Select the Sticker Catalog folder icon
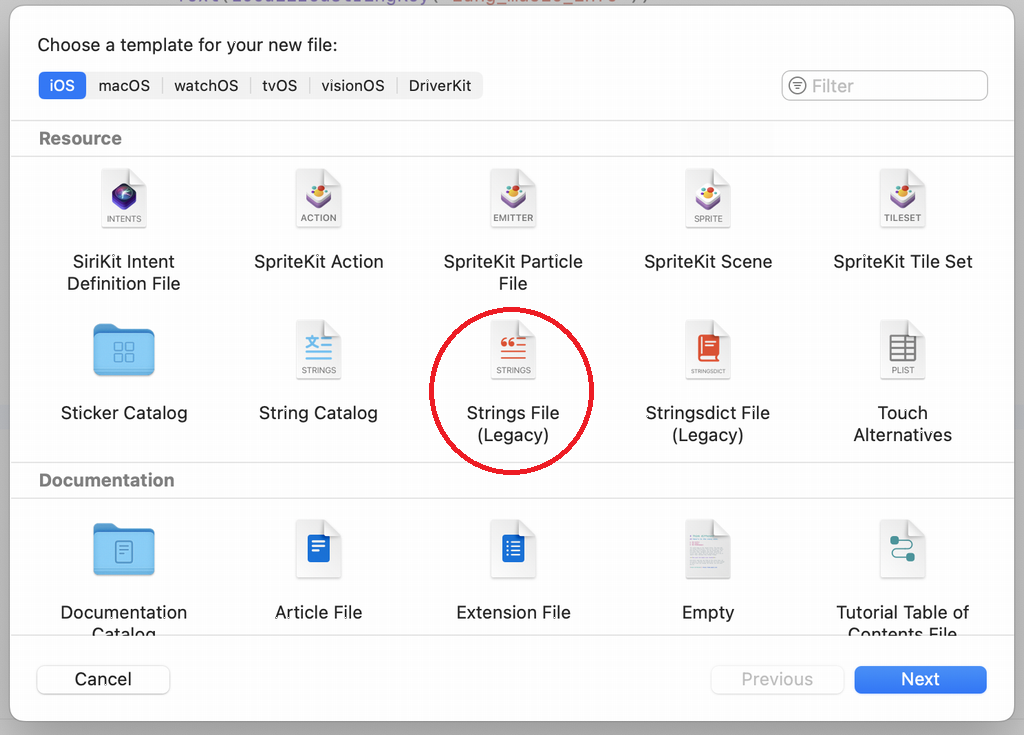Image resolution: width=1024 pixels, height=735 pixels. coord(124,350)
